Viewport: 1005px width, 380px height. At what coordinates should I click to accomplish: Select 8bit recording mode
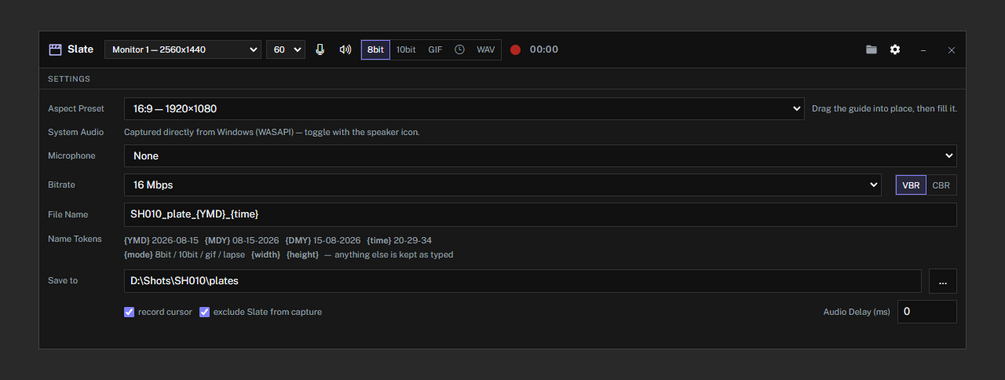[x=376, y=49]
